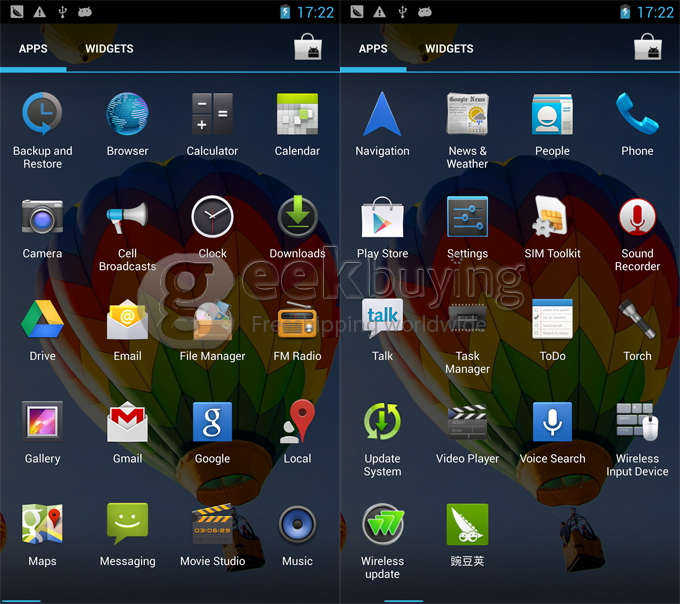This screenshot has height=604, width=680.
Task: Open the Messaging app
Action: pyautogui.click(x=128, y=524)
